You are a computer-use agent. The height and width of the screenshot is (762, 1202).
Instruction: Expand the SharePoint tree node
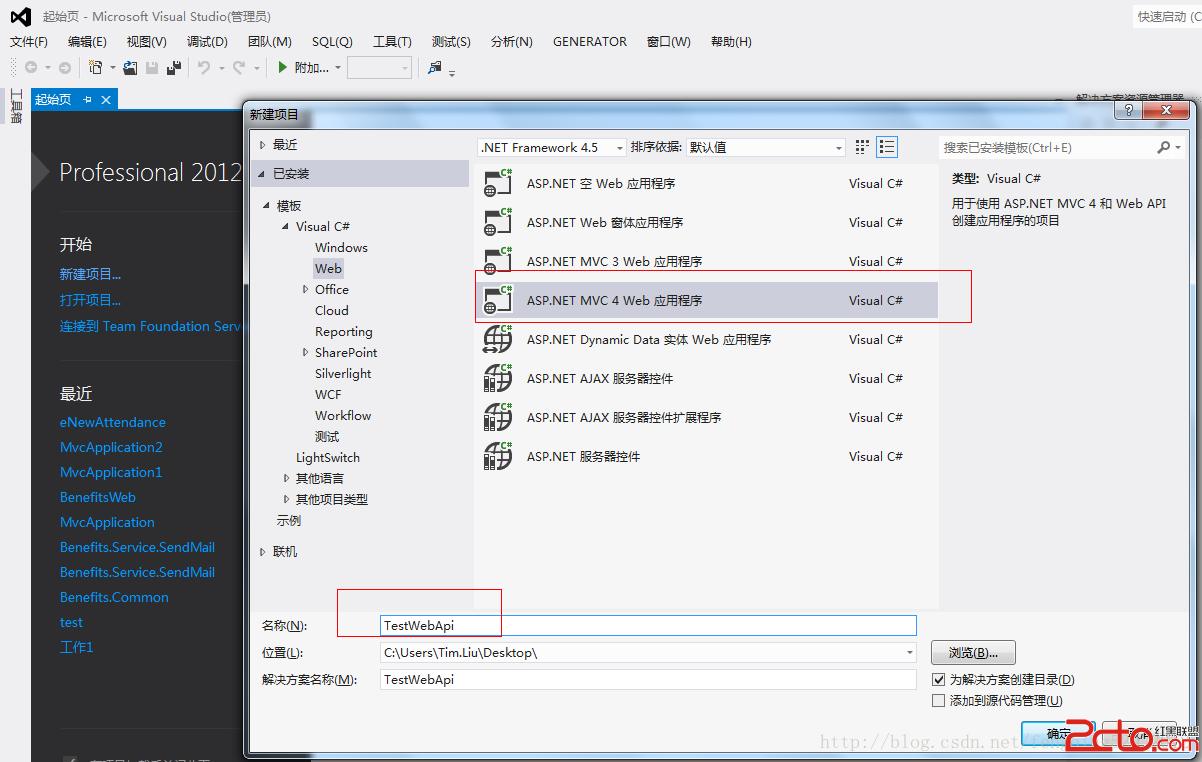point(306,353)
